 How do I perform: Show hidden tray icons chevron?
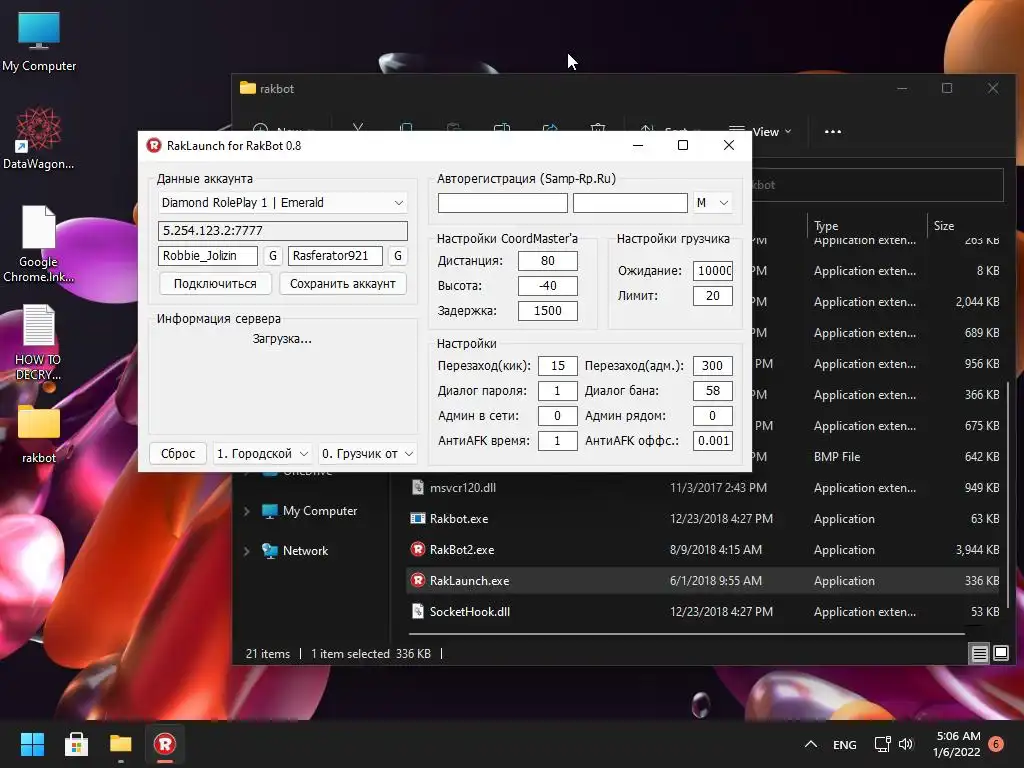click(810, 744)
